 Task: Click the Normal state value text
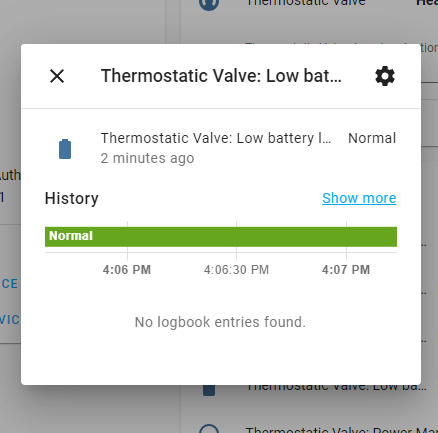click(372, 138)
